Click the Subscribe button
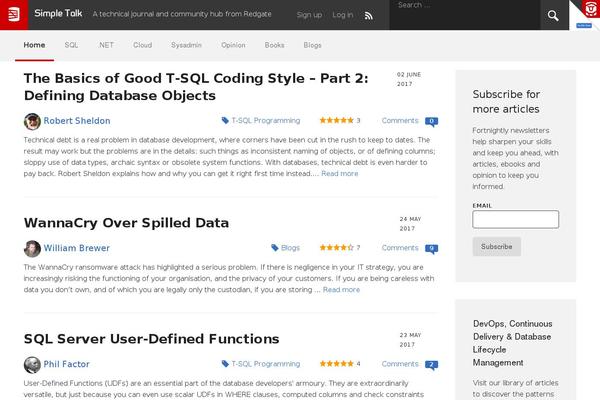Viewport: 600px width, 400px height. pos(497,247)
